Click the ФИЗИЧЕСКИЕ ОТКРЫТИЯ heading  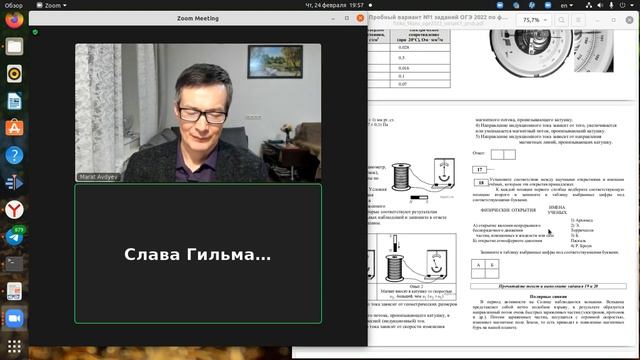508,210
